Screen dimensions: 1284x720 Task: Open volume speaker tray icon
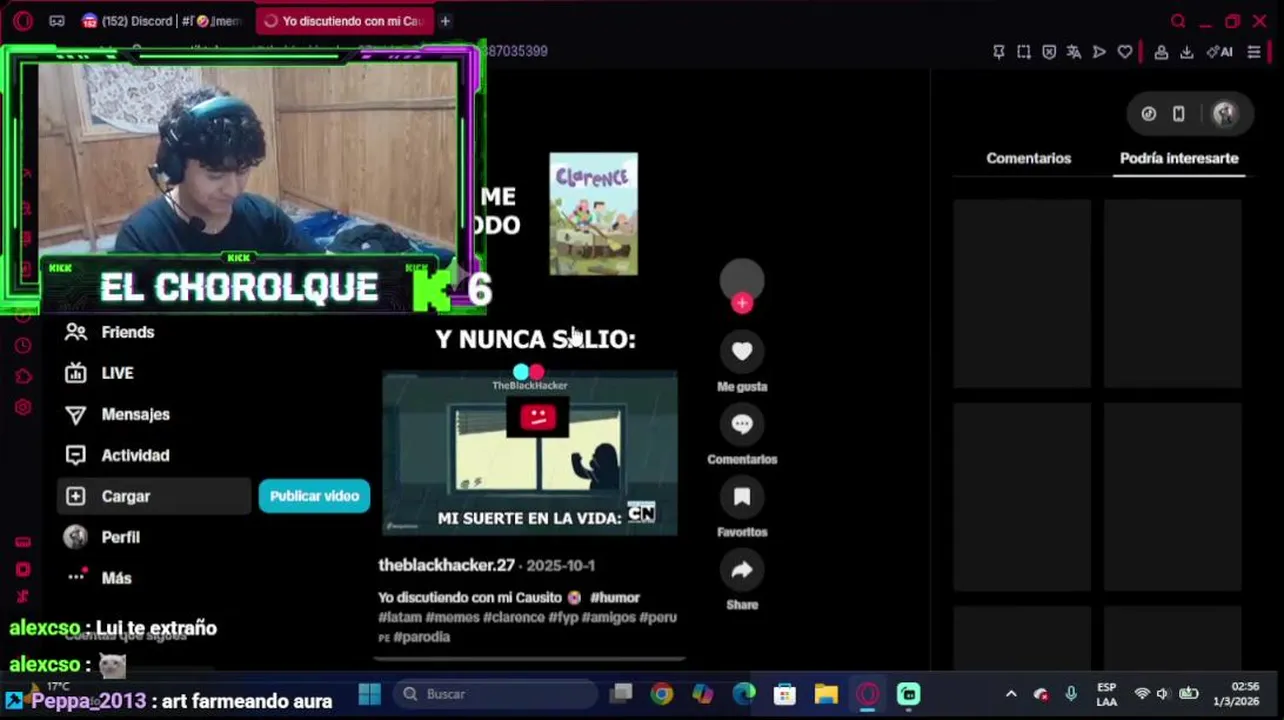click(1163, 694)
